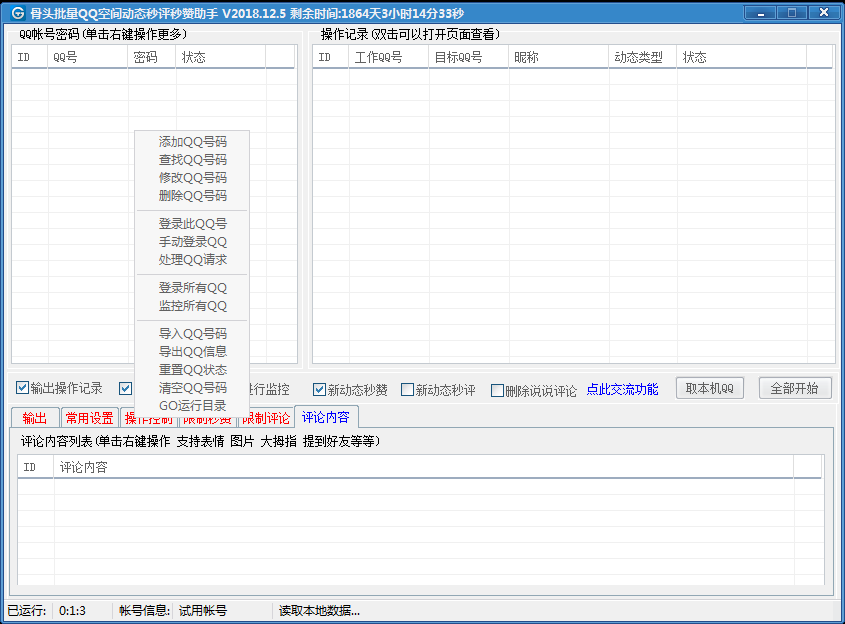Click the ID header in QQ accounts list

click(x=30, y=57)
